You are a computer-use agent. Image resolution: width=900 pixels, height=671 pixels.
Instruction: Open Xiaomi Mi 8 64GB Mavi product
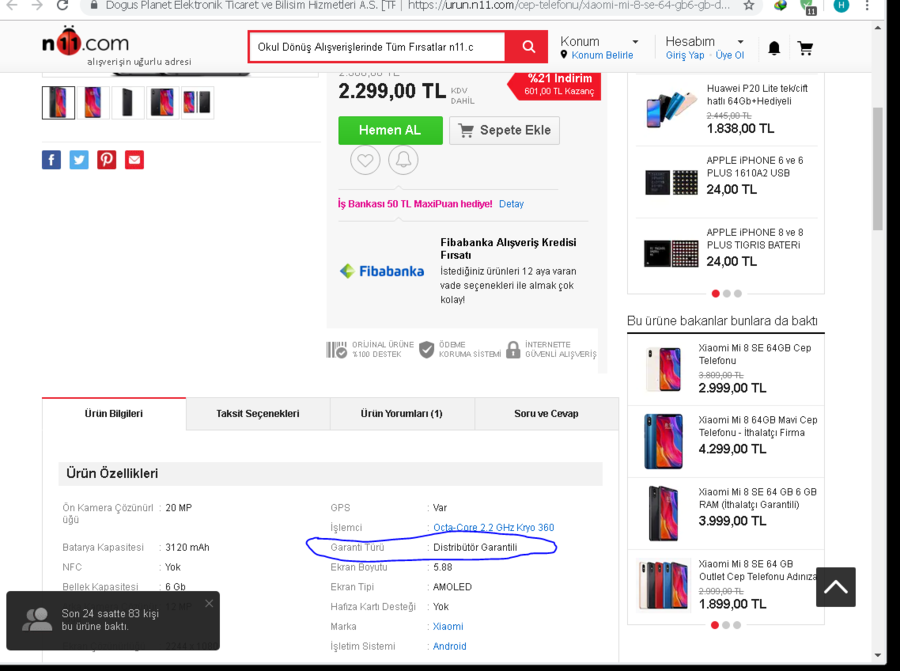click(x=758, y=426)
